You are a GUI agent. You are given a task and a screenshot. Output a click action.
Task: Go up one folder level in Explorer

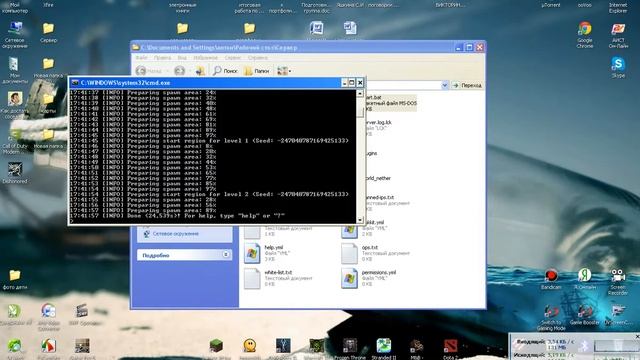200,71
